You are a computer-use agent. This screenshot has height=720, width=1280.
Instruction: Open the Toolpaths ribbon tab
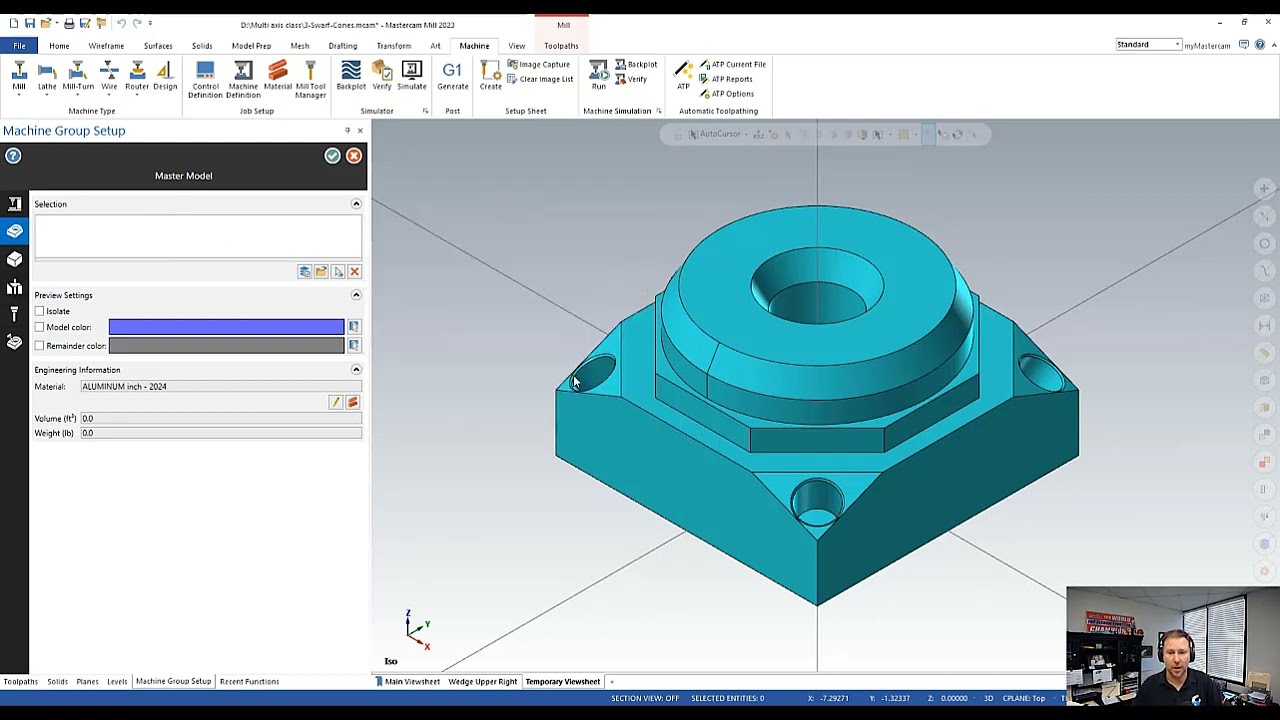(561, 46)
